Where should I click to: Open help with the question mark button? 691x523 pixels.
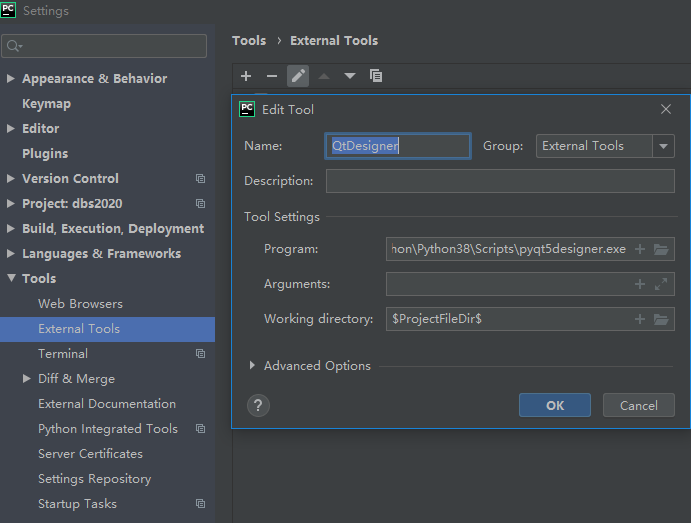pos(258,405)
